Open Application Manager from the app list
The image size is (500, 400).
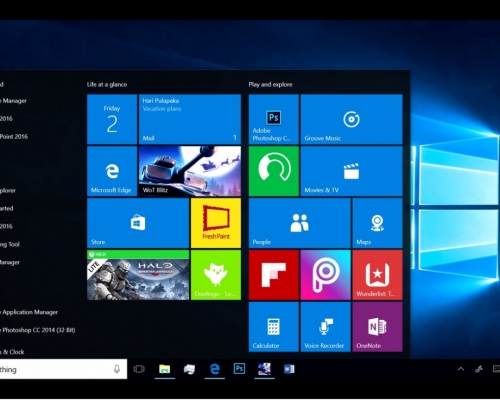pyautogui.click(x=29, y=312)
